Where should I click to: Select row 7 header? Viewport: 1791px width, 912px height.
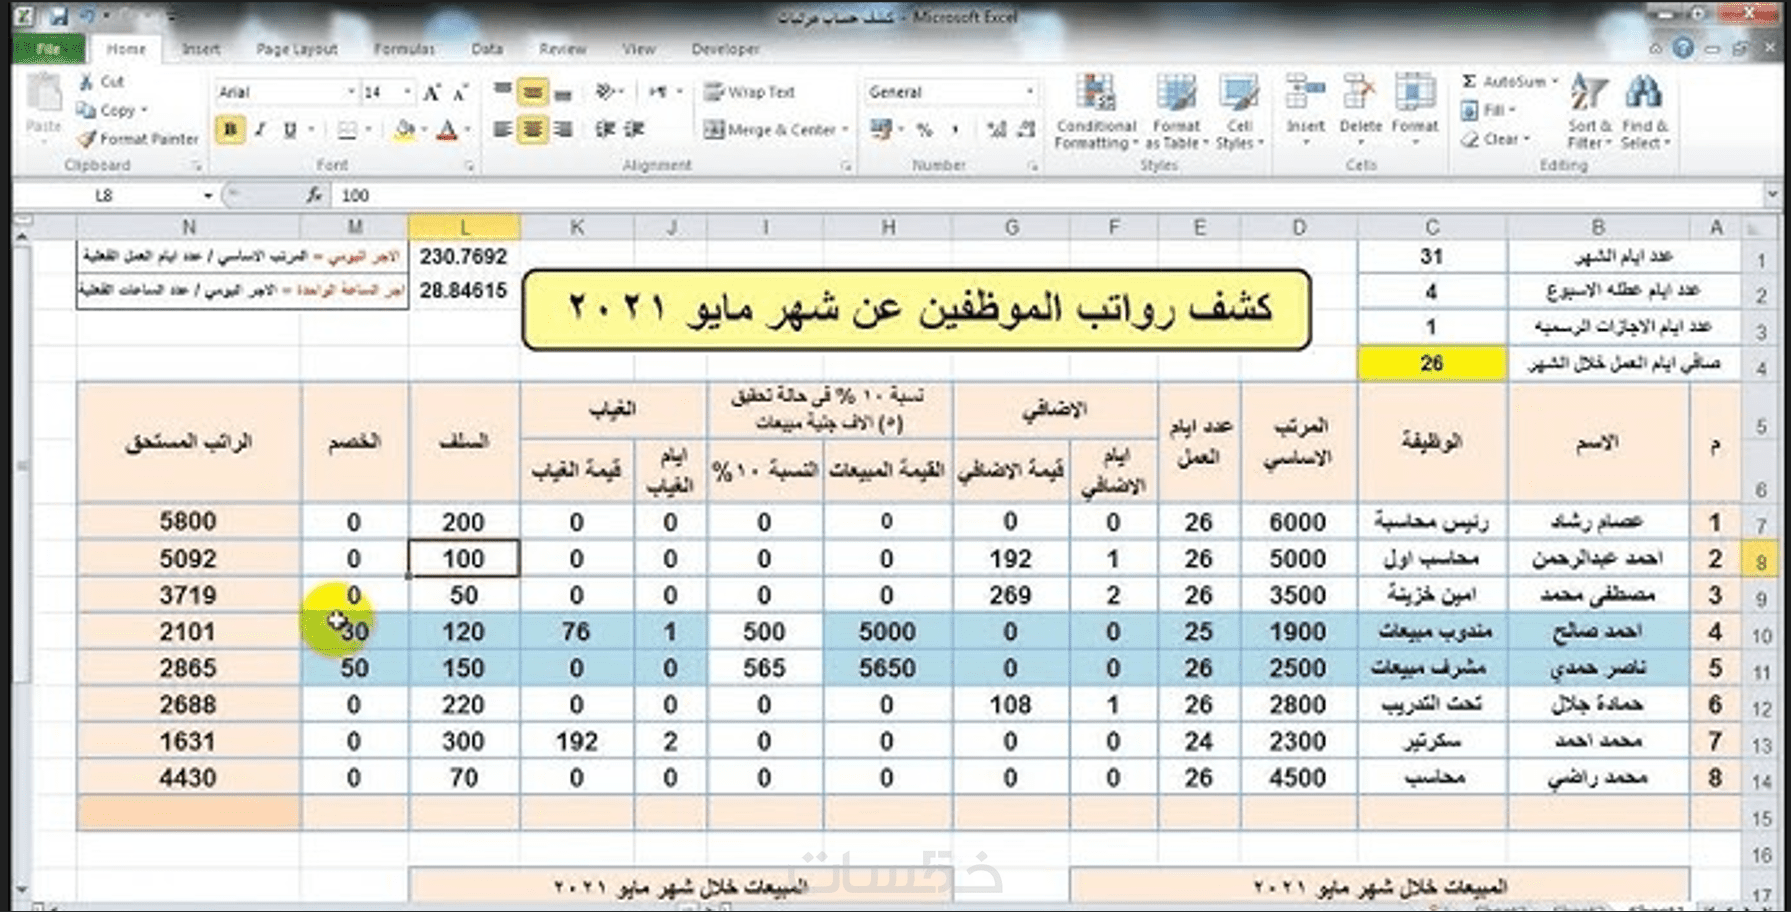pyautogui.click(x=1761, y=523)
